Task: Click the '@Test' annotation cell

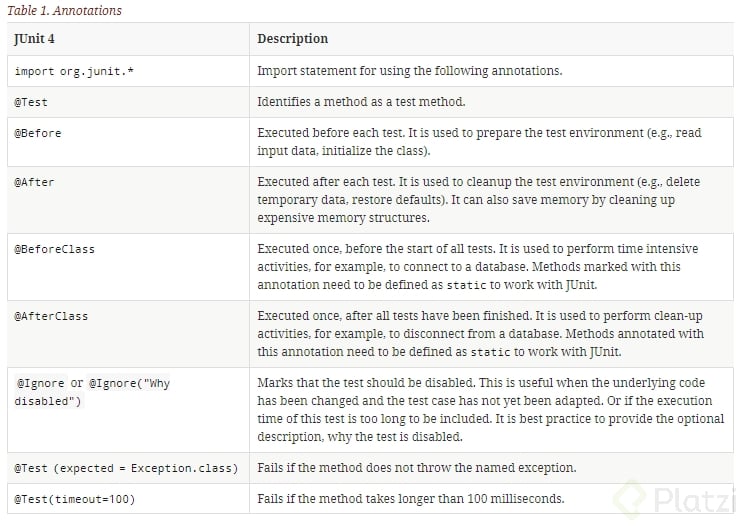Action: 31,102
